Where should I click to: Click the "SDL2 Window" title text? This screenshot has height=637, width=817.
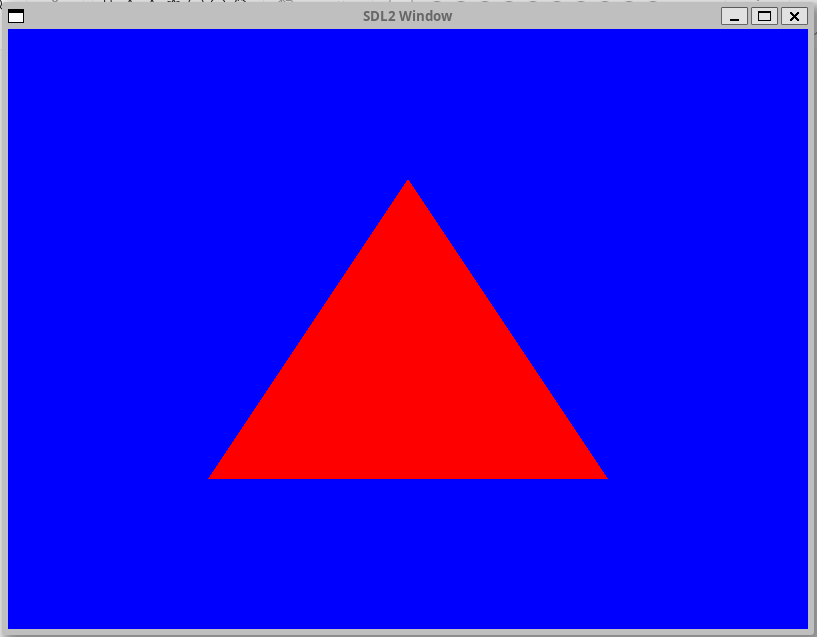point(407,16)
